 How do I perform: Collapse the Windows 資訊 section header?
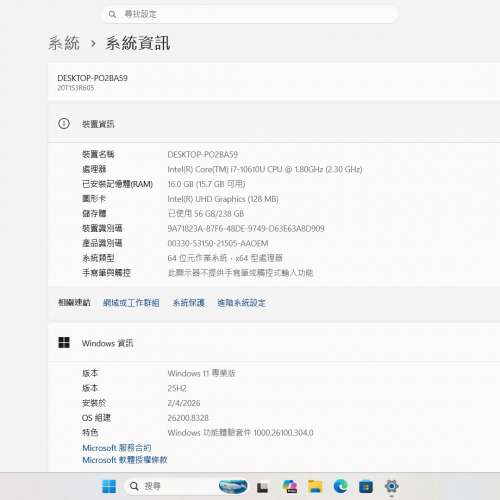click(x=274, y=342)
